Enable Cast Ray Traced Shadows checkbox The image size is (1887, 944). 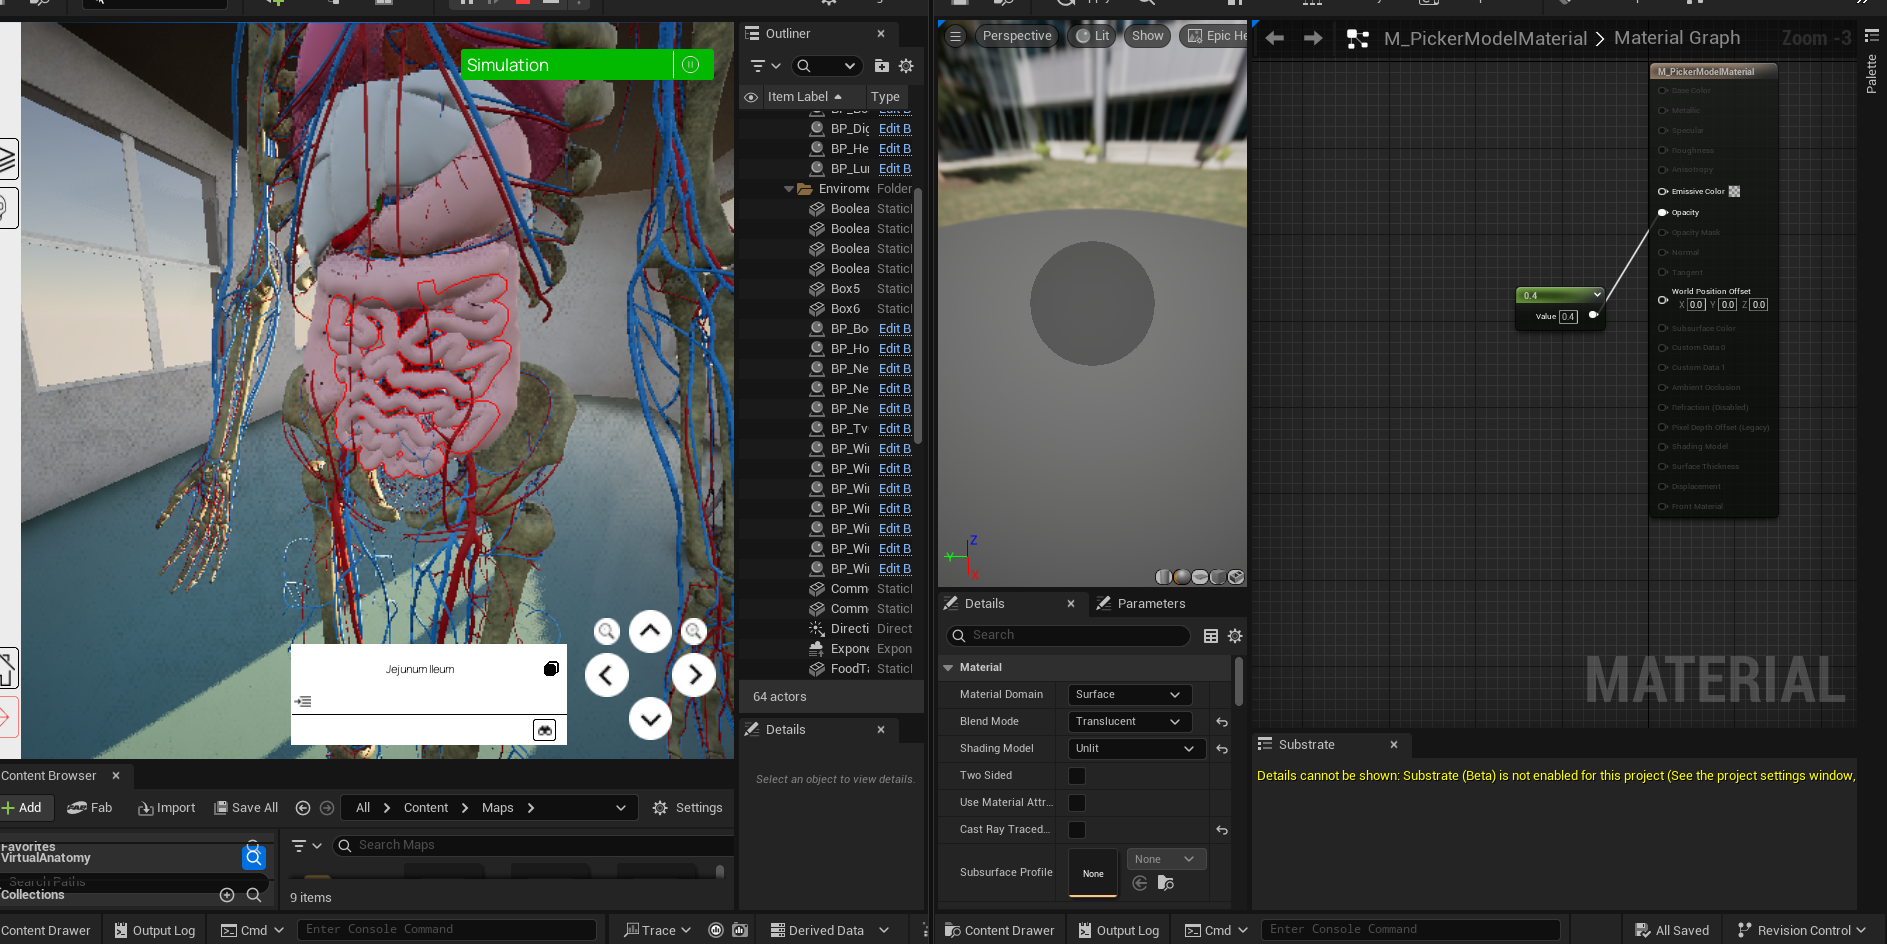1077,830
